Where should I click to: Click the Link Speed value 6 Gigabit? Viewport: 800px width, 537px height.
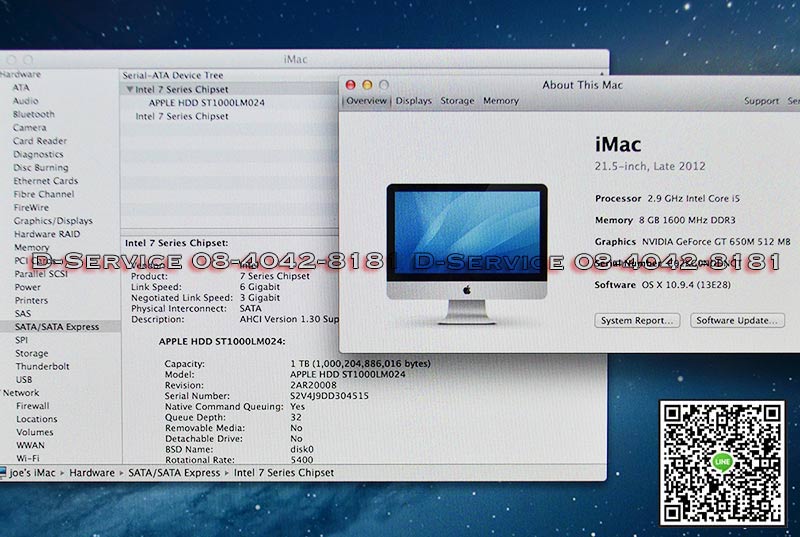click(x=260, y=287)
